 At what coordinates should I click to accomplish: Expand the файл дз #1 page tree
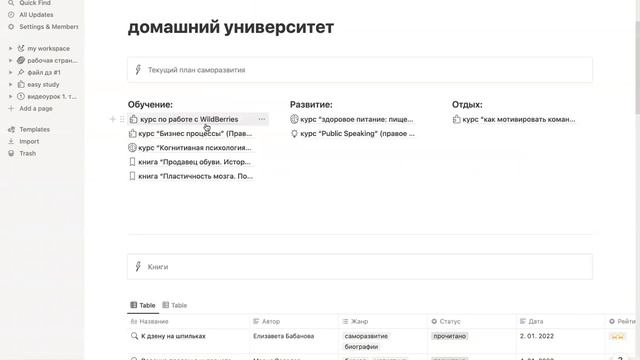[11, 72]
